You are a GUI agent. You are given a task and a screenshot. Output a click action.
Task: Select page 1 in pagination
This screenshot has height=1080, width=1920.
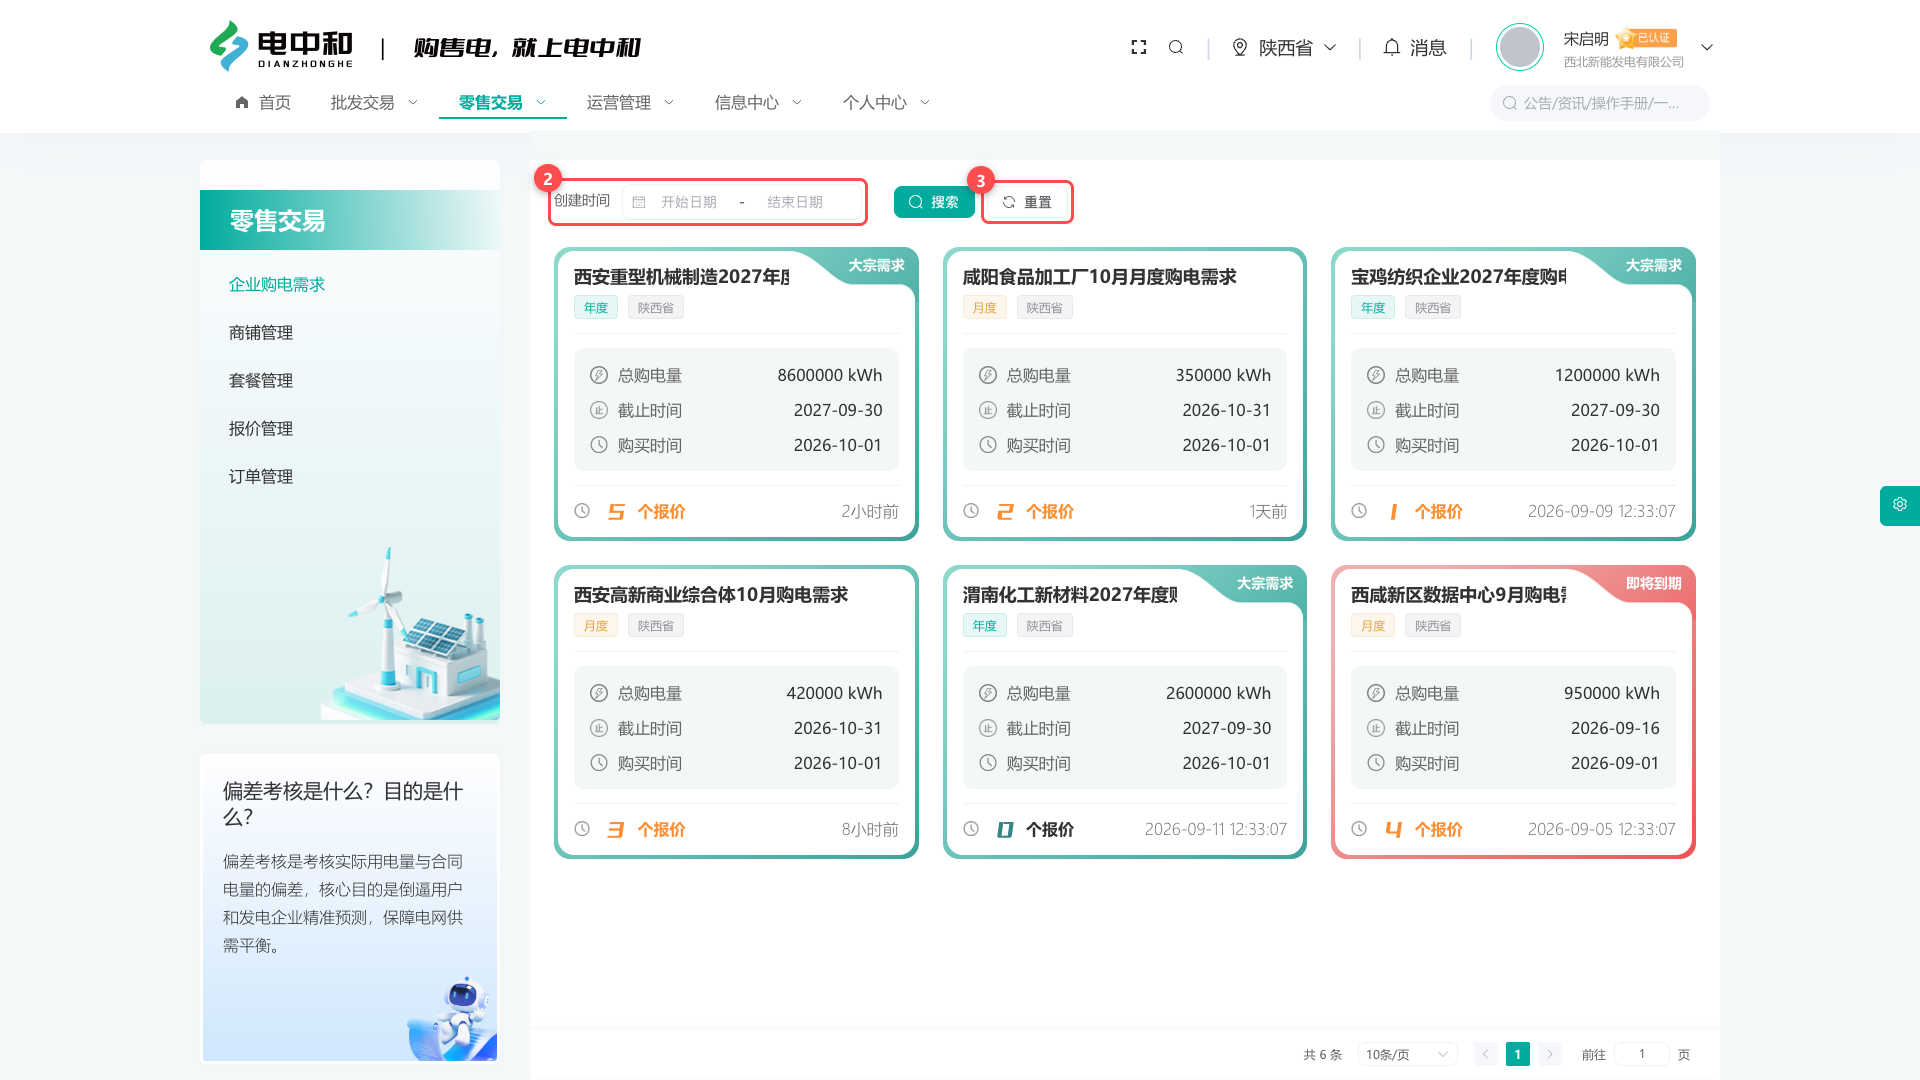pos(1518,1054)
